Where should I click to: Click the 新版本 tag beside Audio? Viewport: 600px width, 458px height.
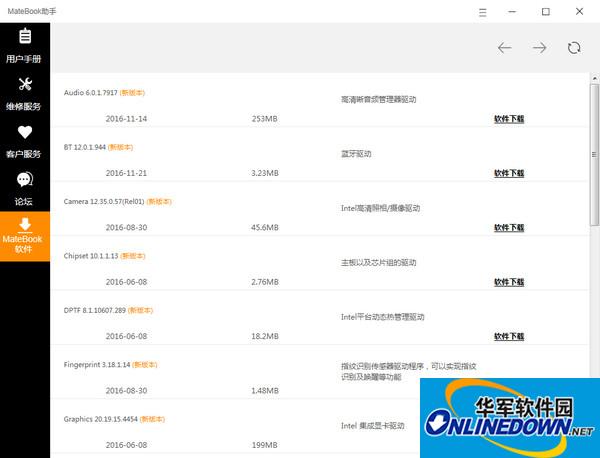tap(132, 93)
